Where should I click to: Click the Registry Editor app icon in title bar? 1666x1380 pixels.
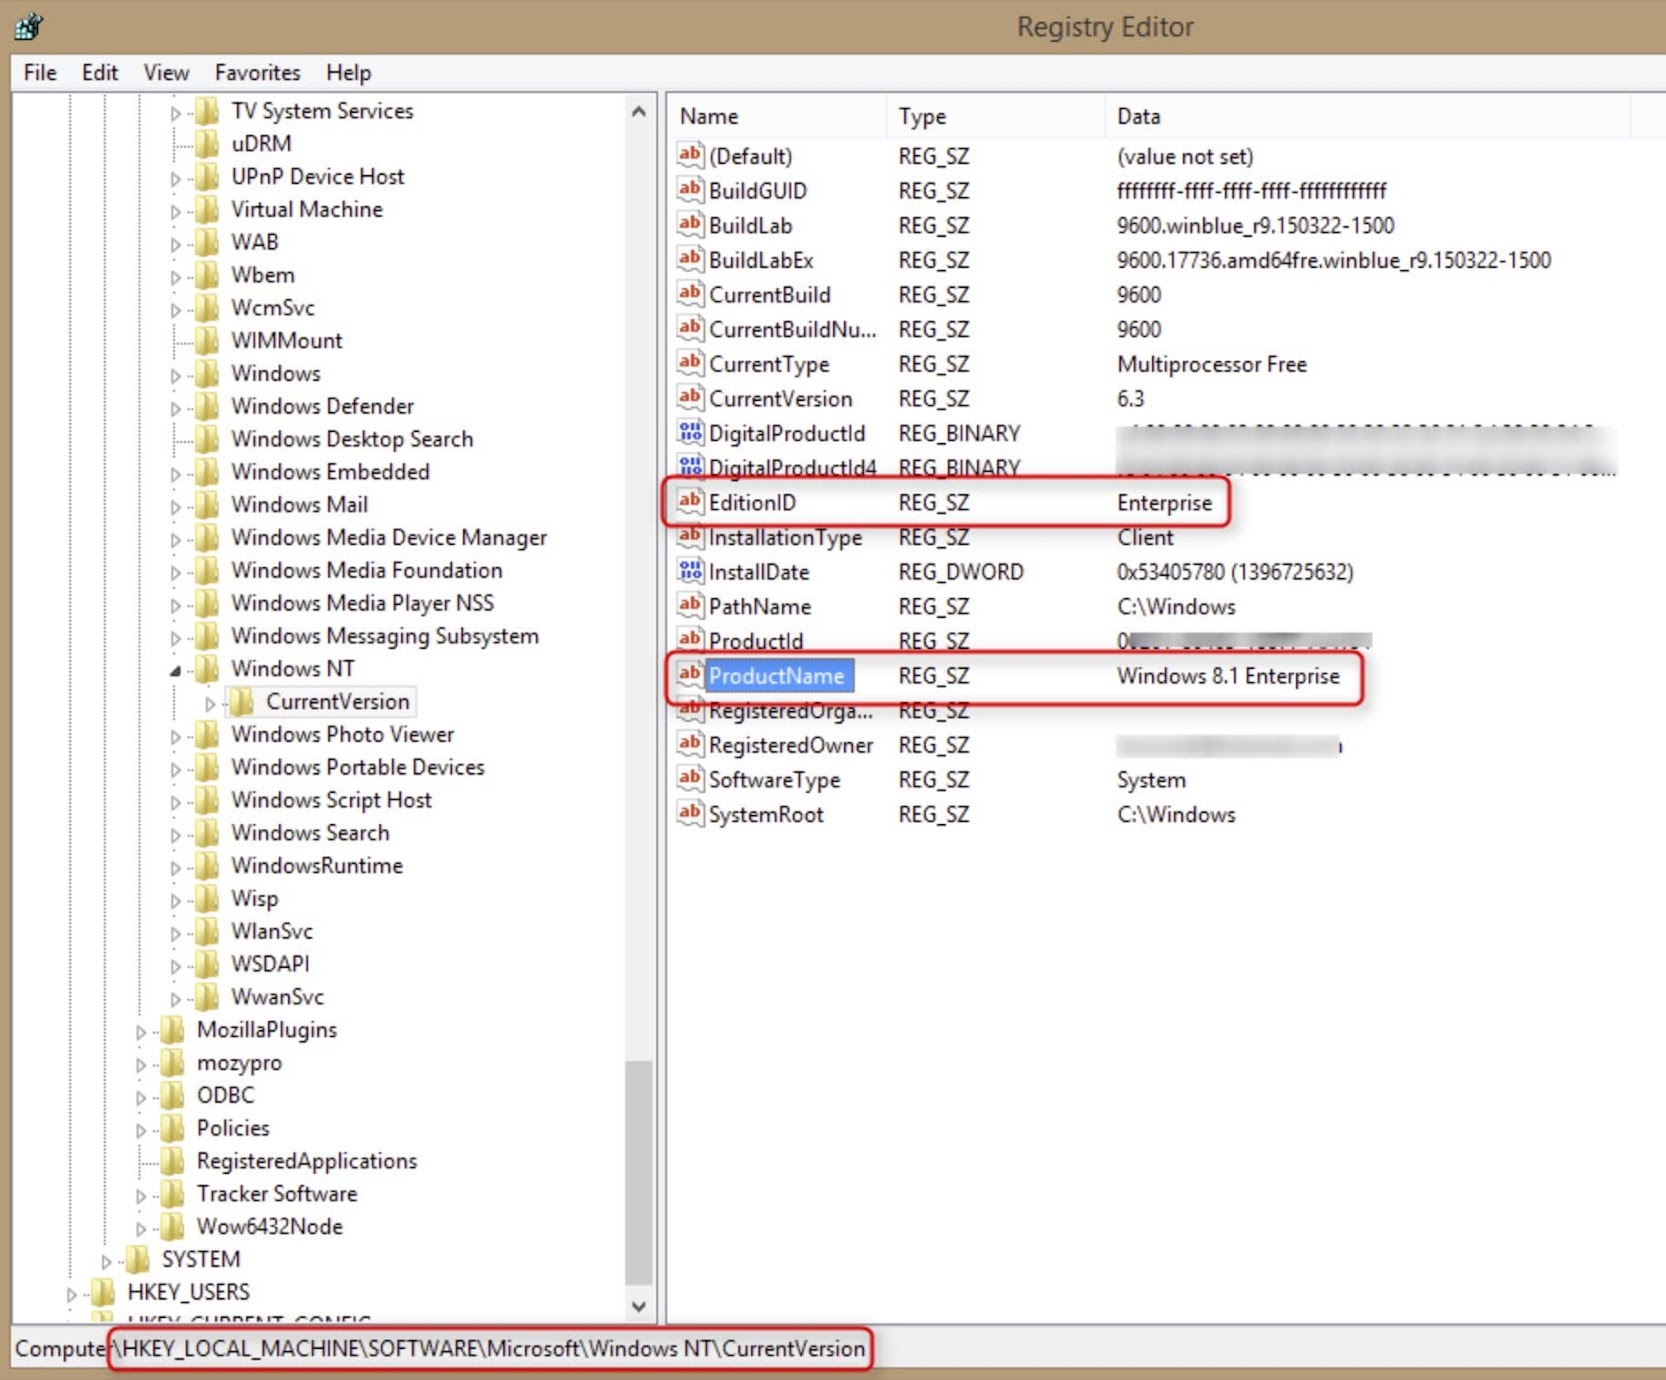point(28,26)
